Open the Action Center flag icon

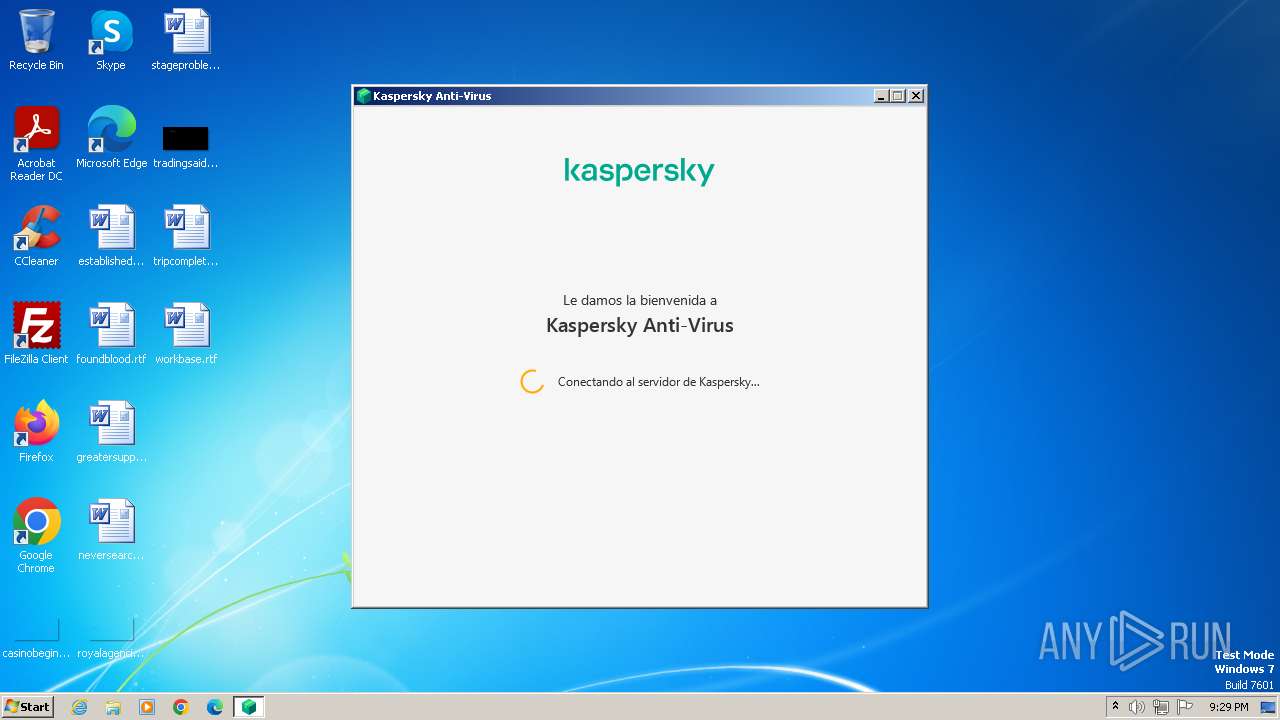click(x=1185, y=707)
